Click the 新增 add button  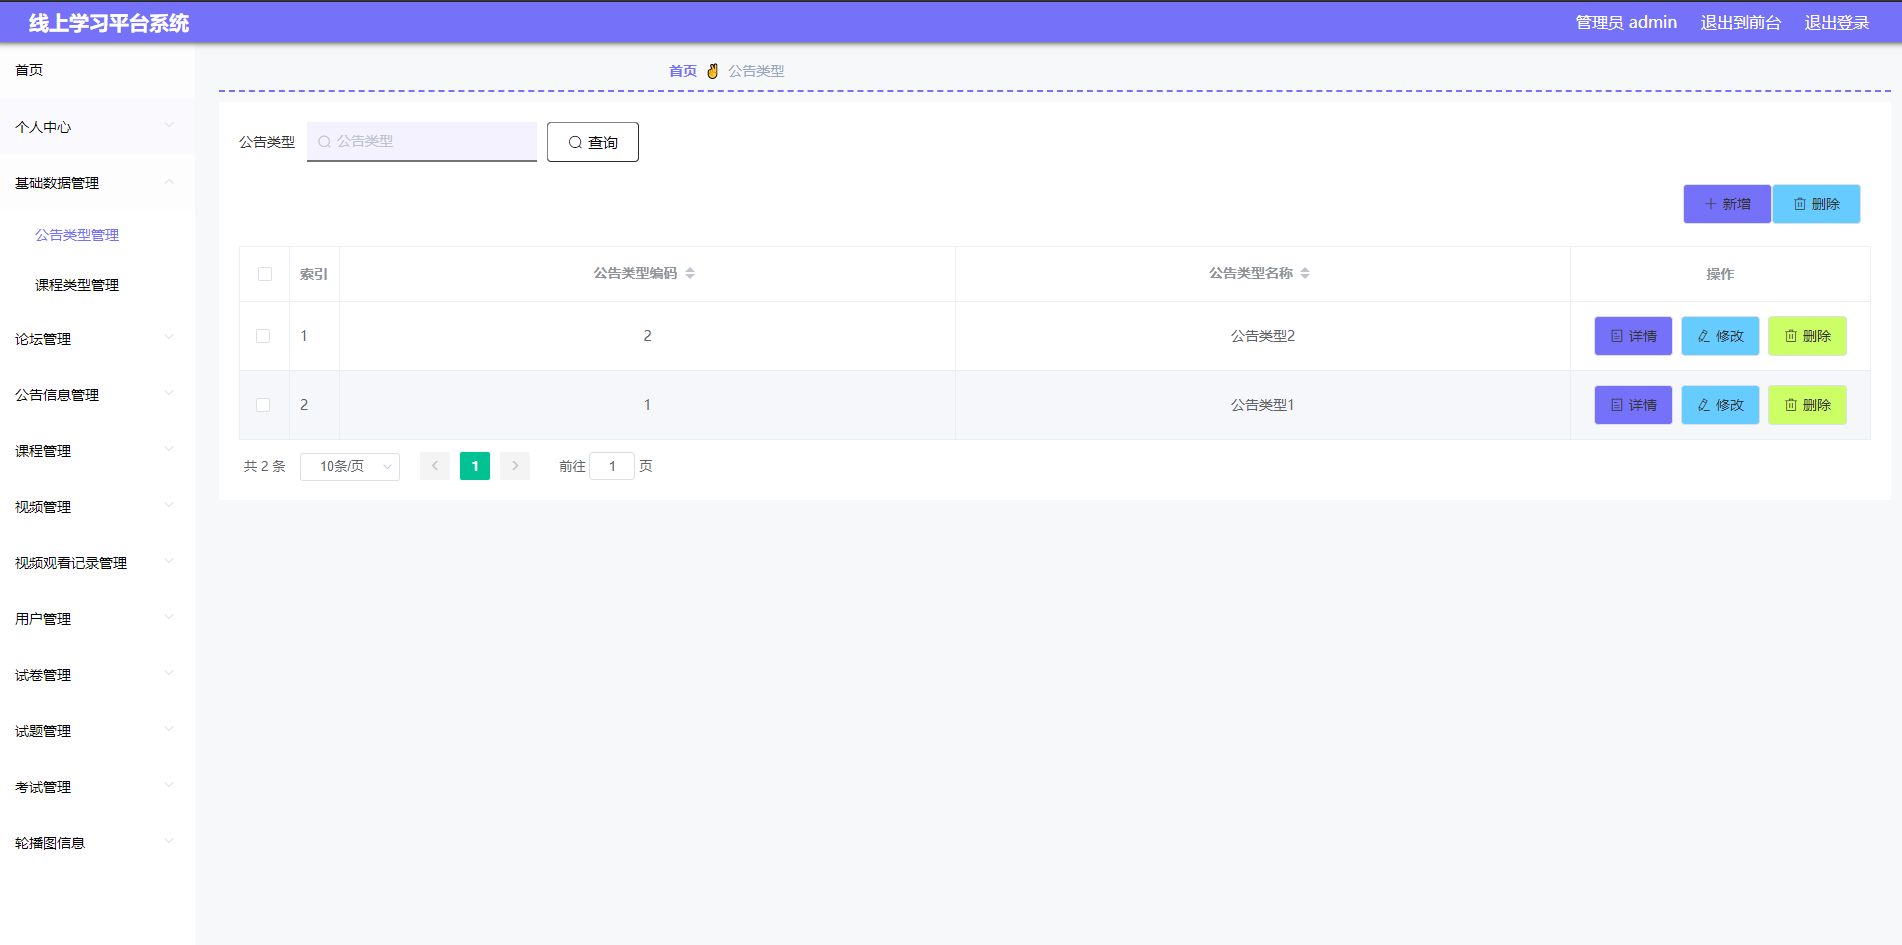point(1727,204)
